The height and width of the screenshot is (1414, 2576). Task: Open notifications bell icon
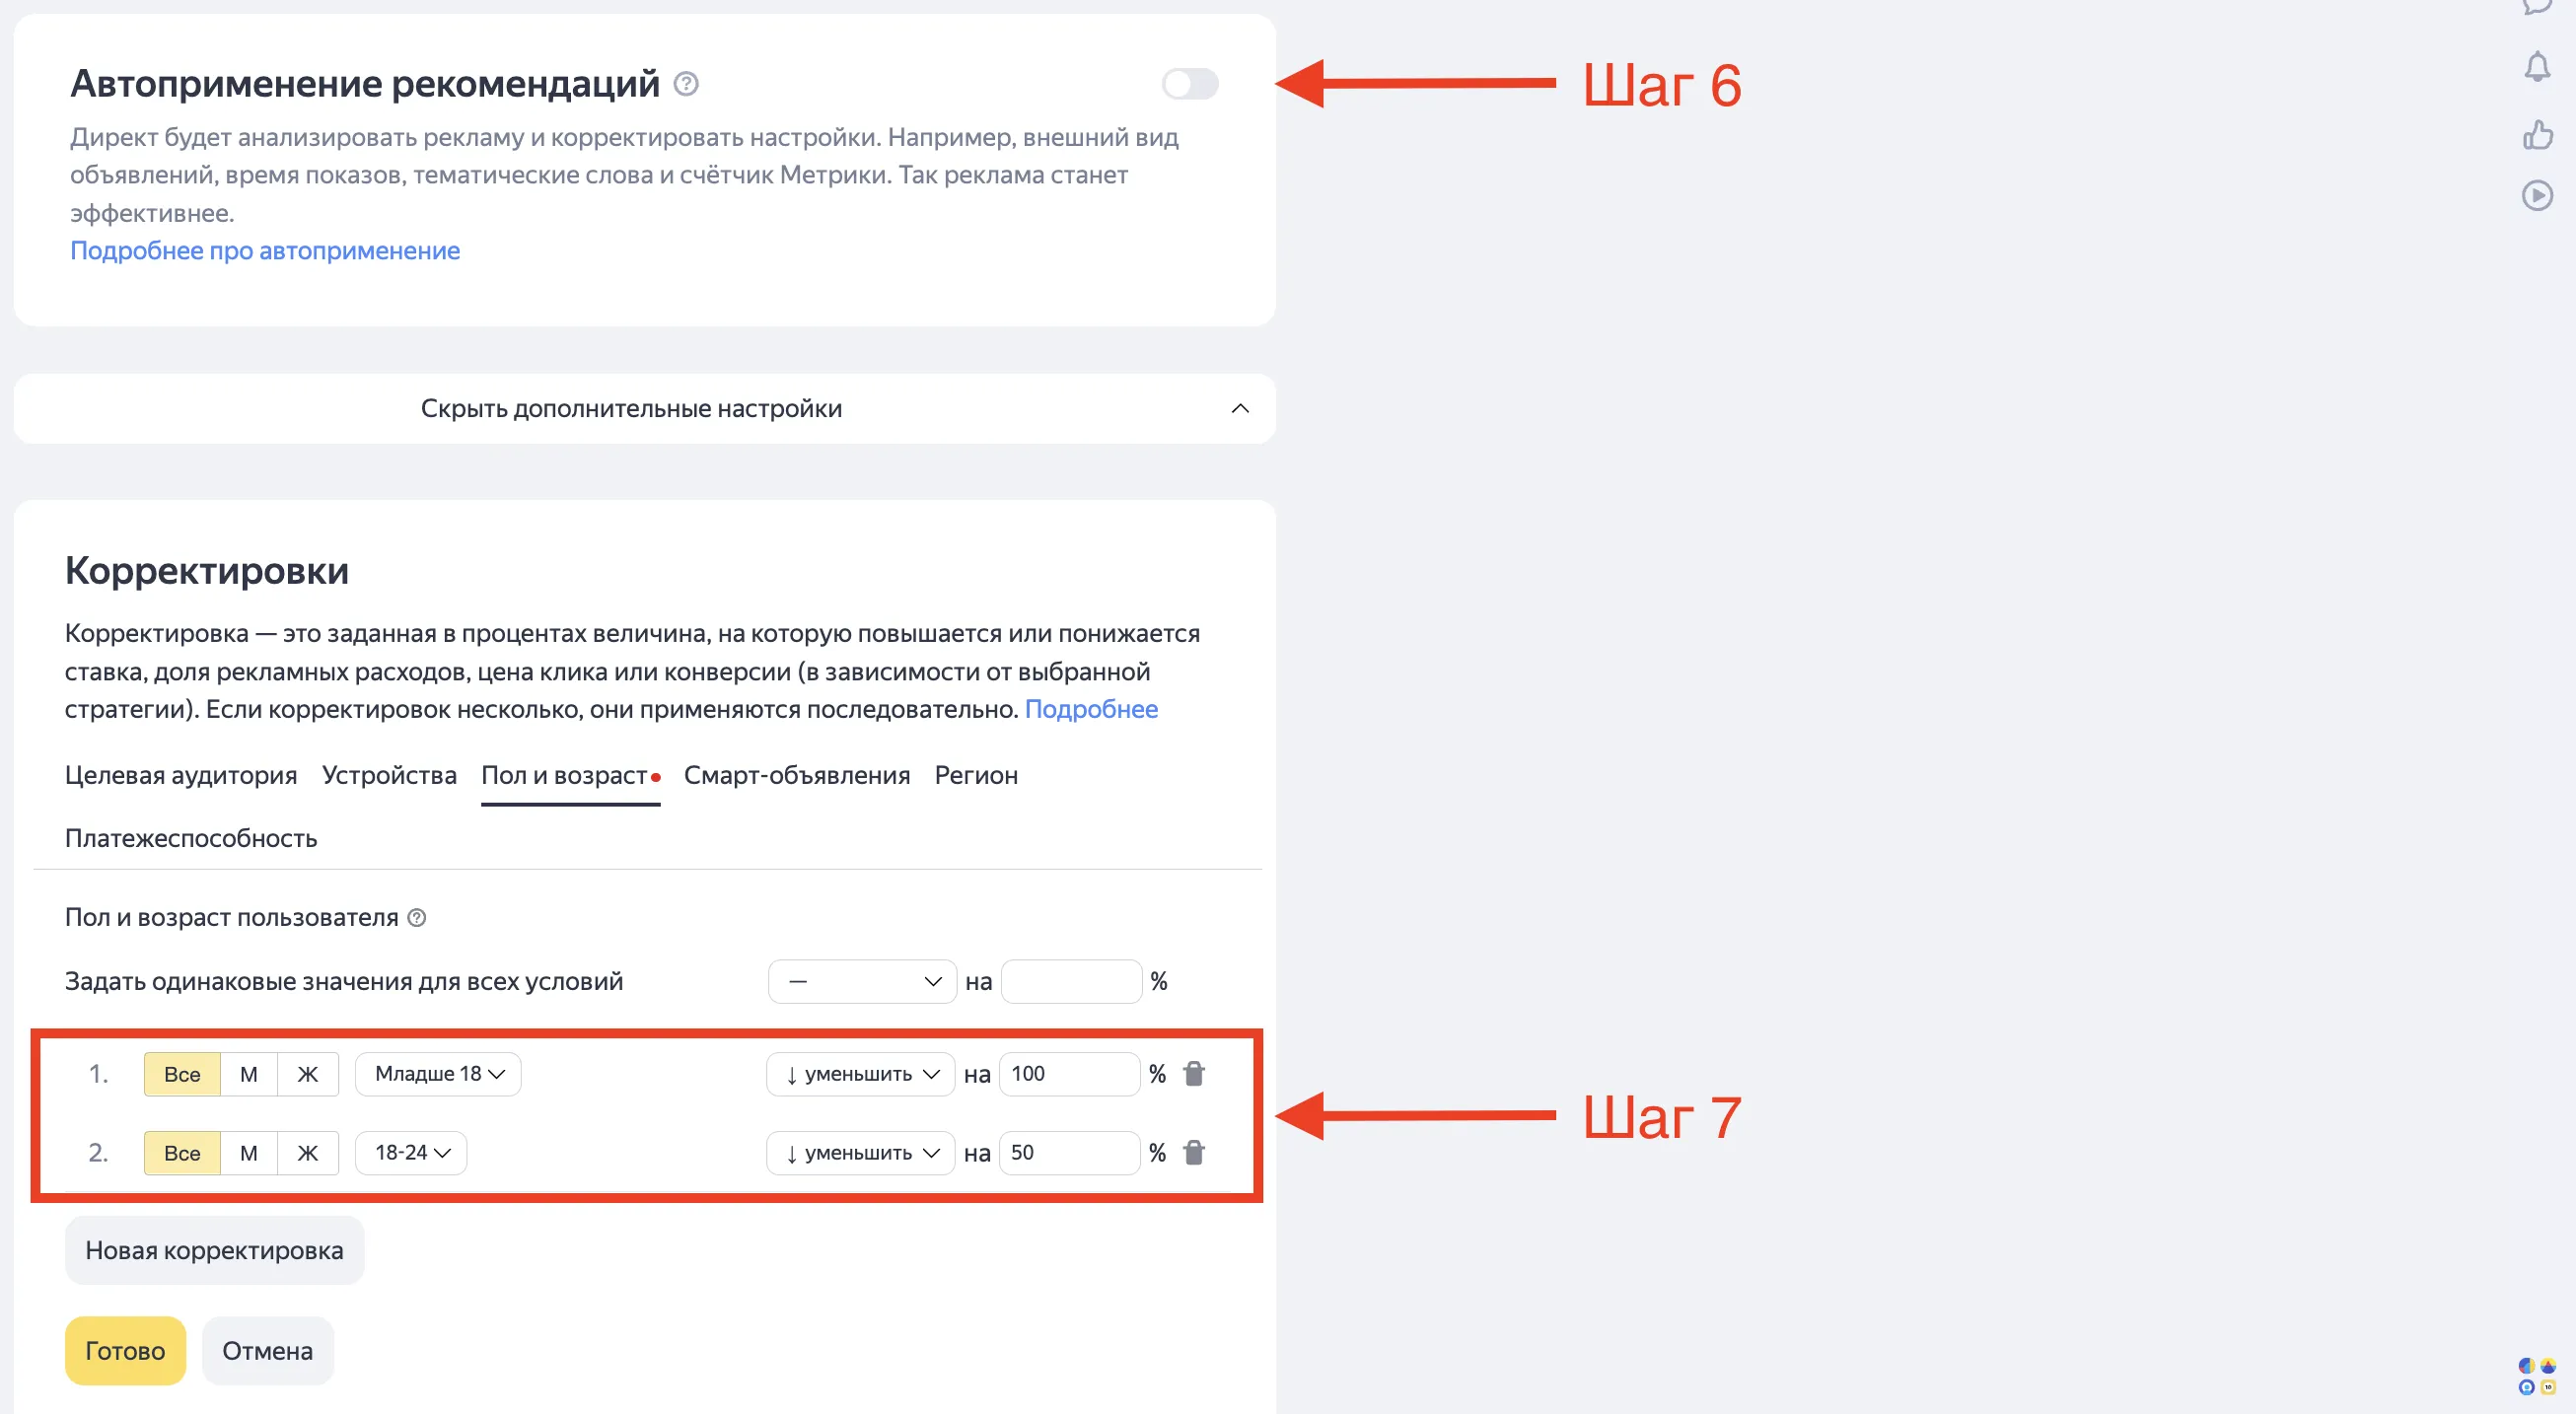click(x=2536, y=68)
